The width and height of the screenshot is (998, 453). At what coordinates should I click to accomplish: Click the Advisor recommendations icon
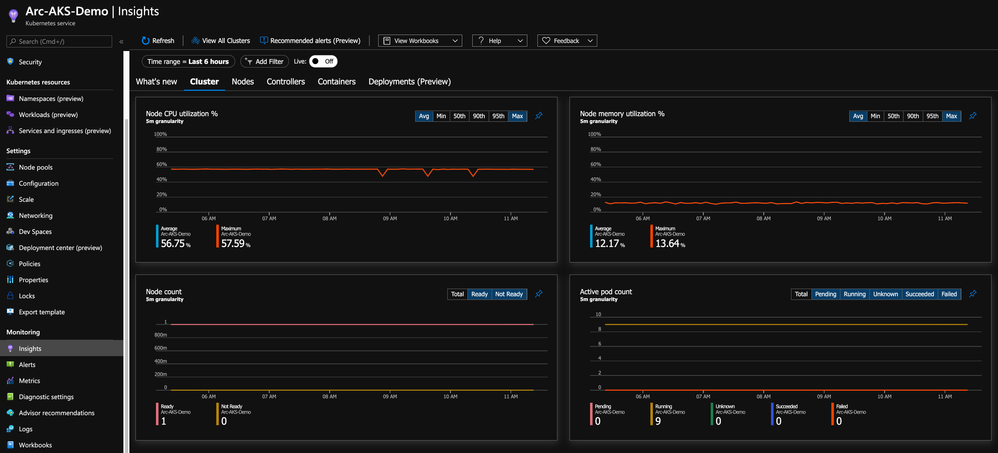coord(10,413)
